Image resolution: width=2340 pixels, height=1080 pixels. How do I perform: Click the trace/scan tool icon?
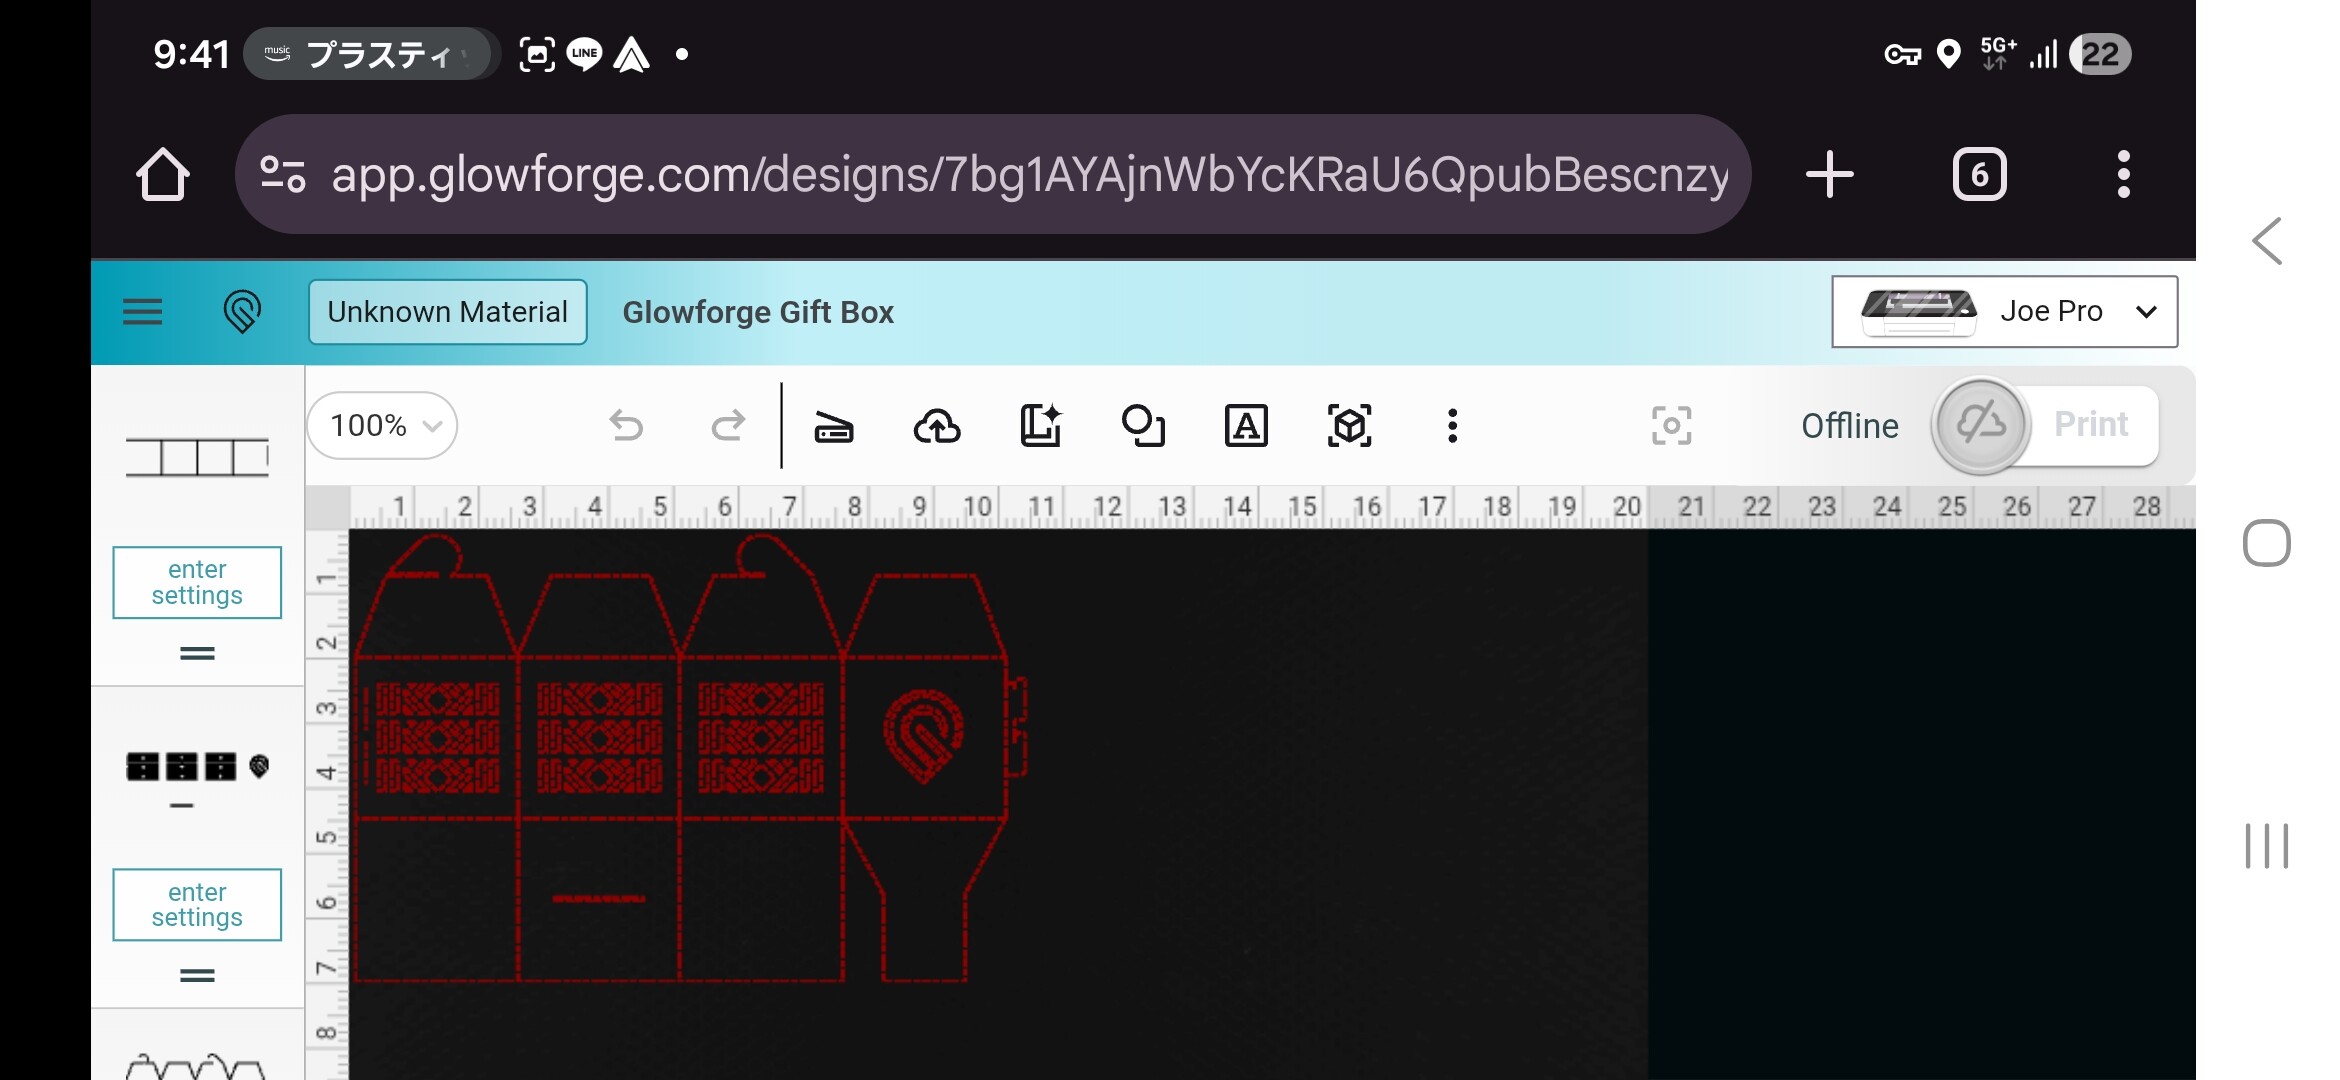(833, 426)
